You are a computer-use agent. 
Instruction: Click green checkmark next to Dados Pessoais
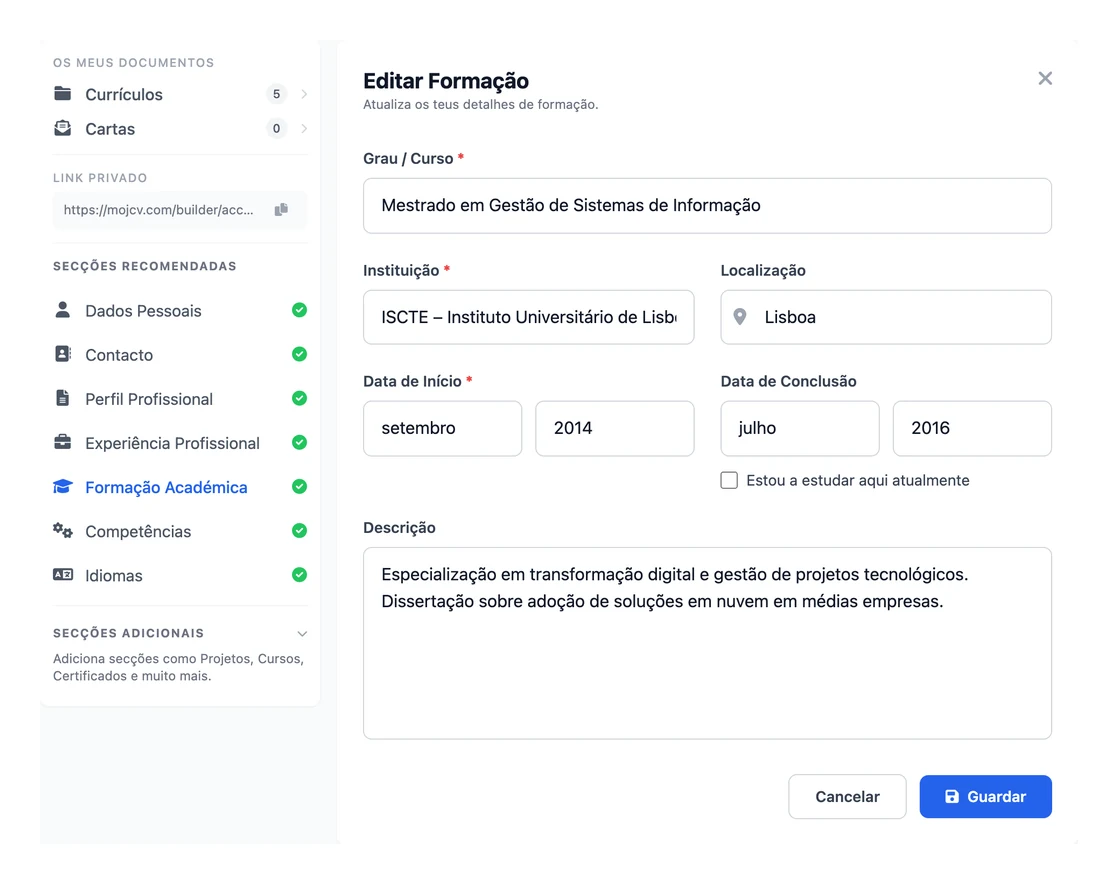pyautogui.click(x=299, y=310)
